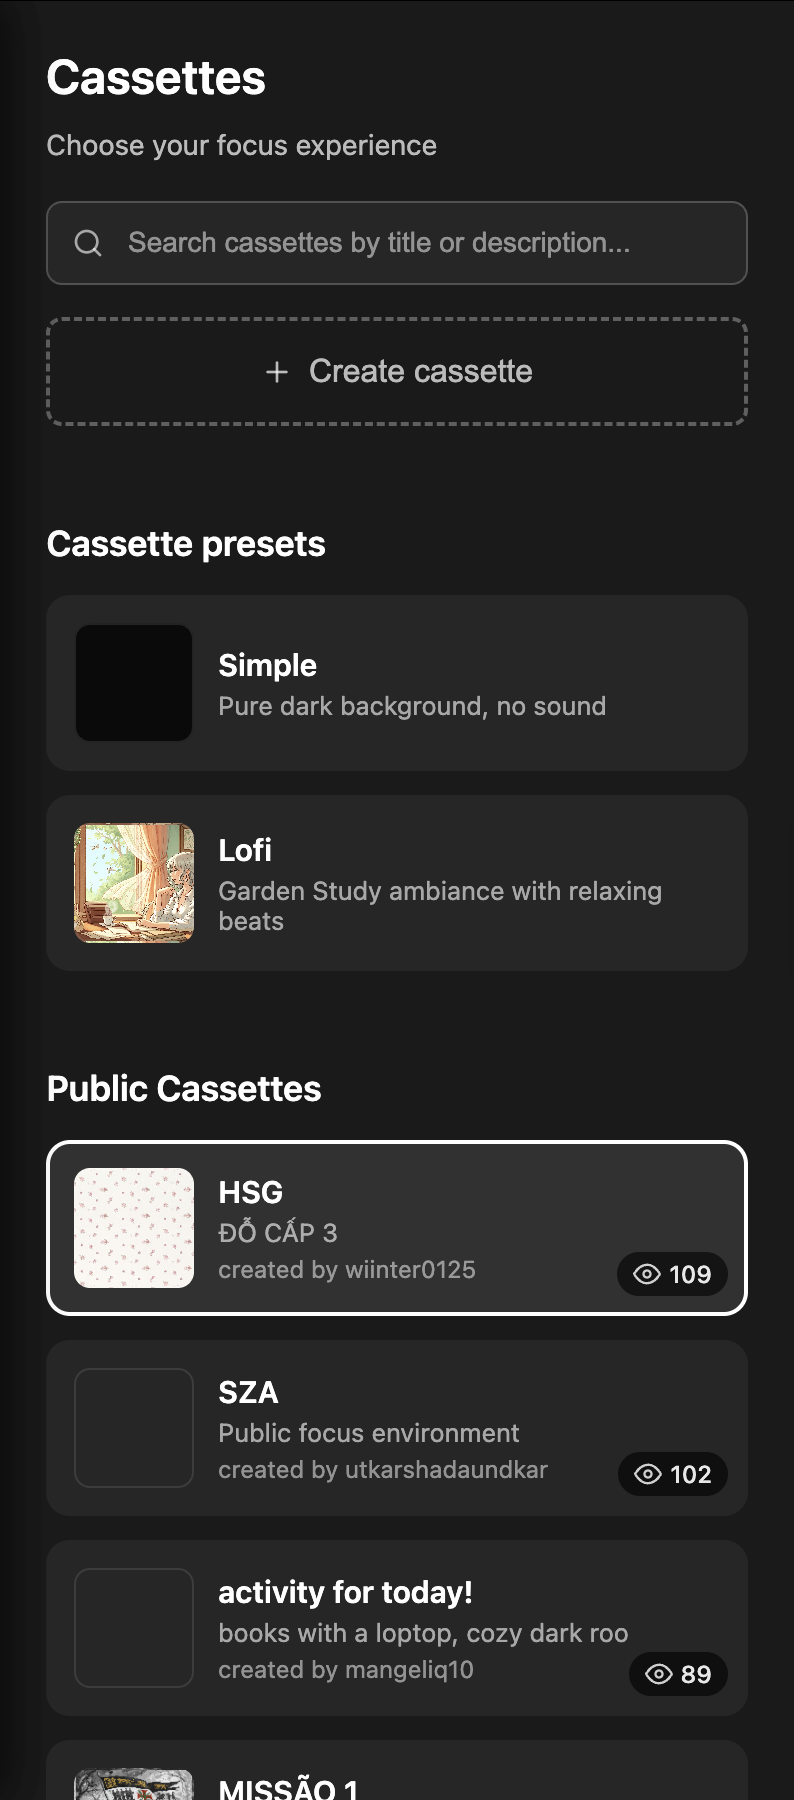
Task: Click the eye icon beside the 89 count
Action: 657,1674
